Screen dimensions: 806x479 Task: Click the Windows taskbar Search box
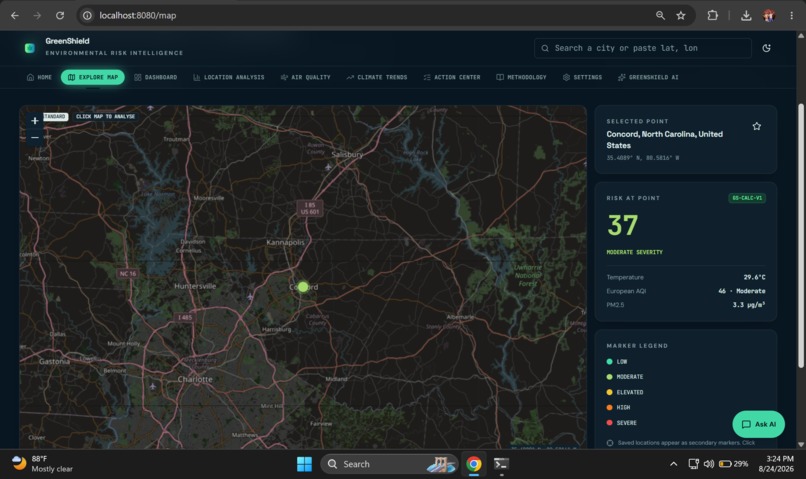(x=389, y=464)
